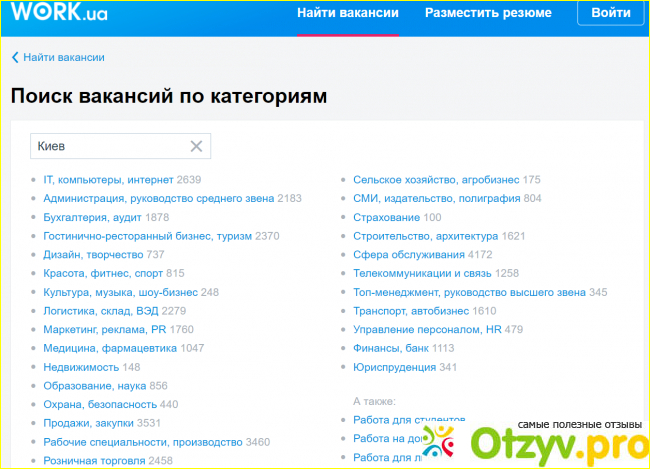650x469 pixels.
Task: Select the Юриспруденция category link
Action: (394, 367)
